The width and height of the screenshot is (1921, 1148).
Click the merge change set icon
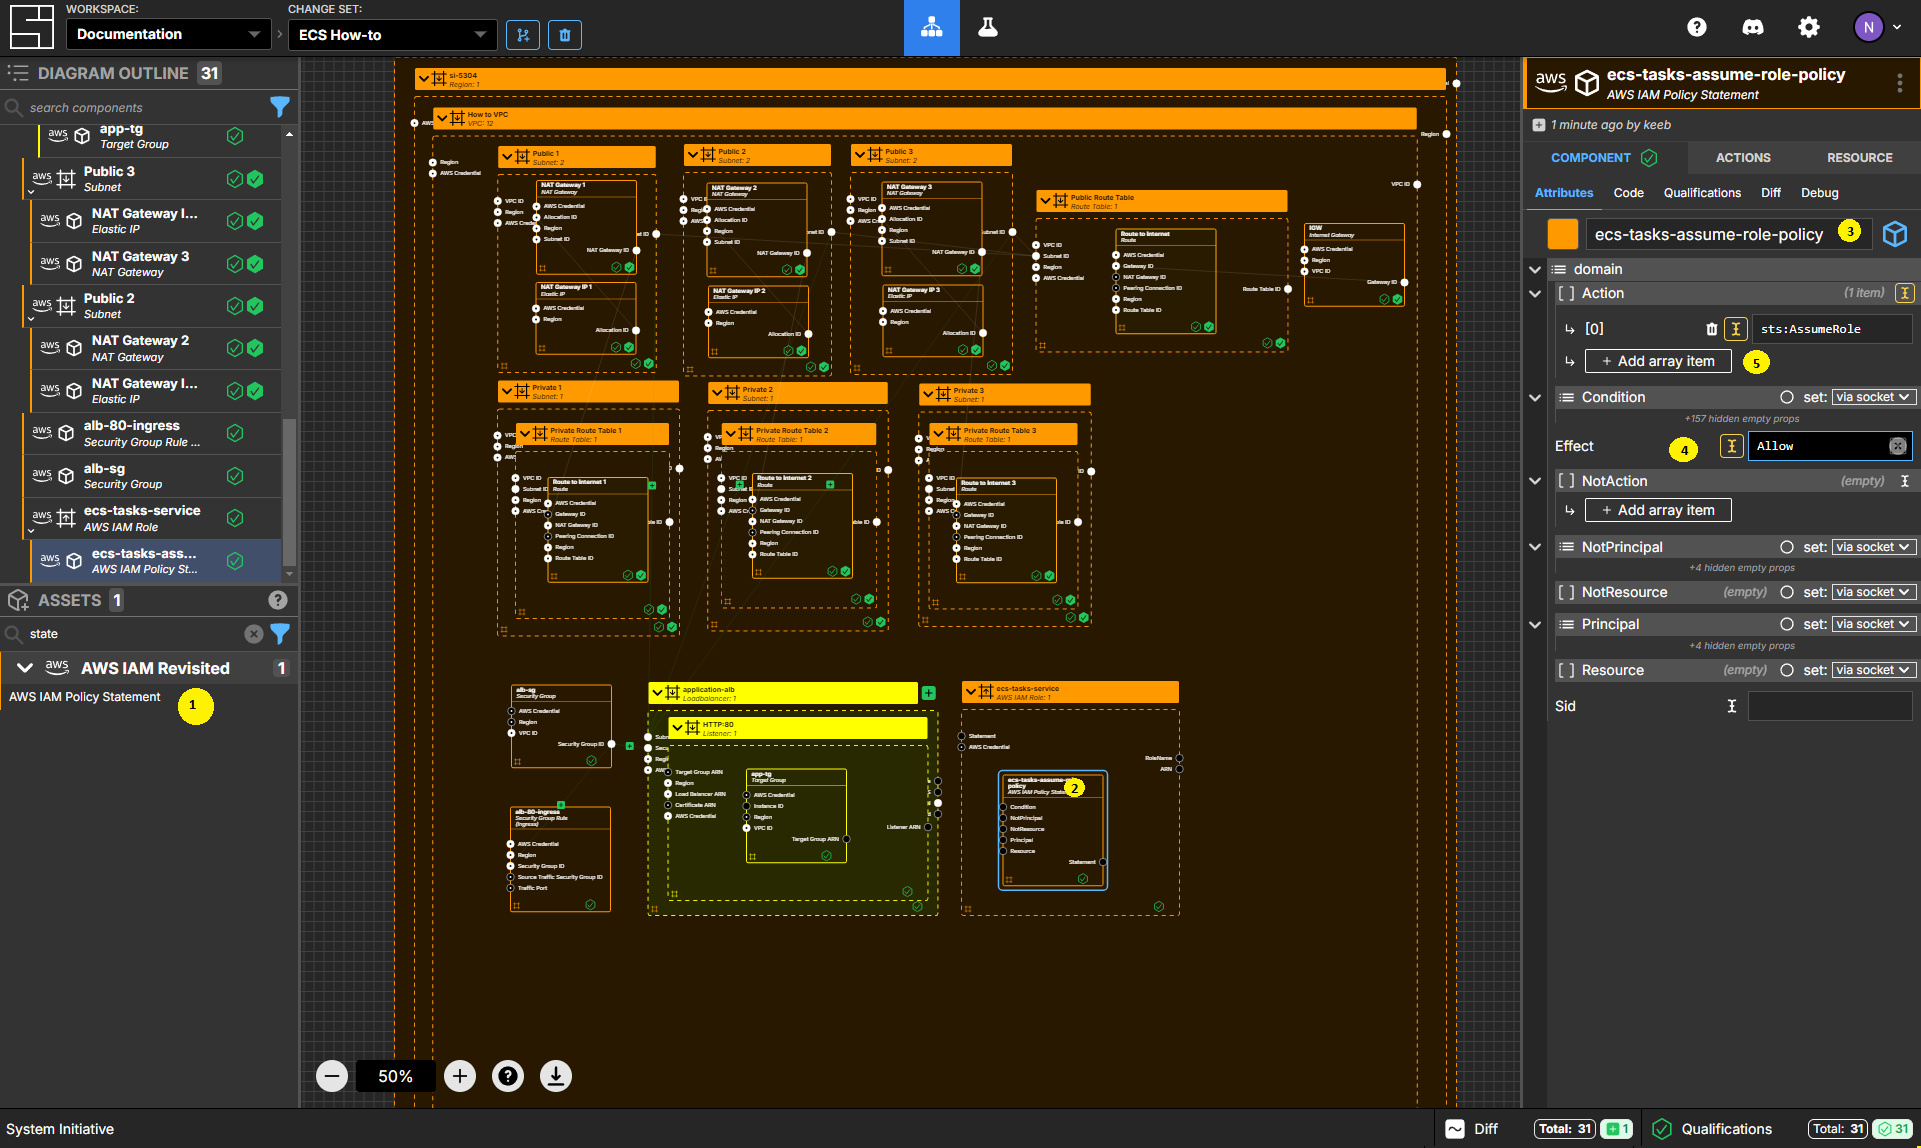[522, 35]
